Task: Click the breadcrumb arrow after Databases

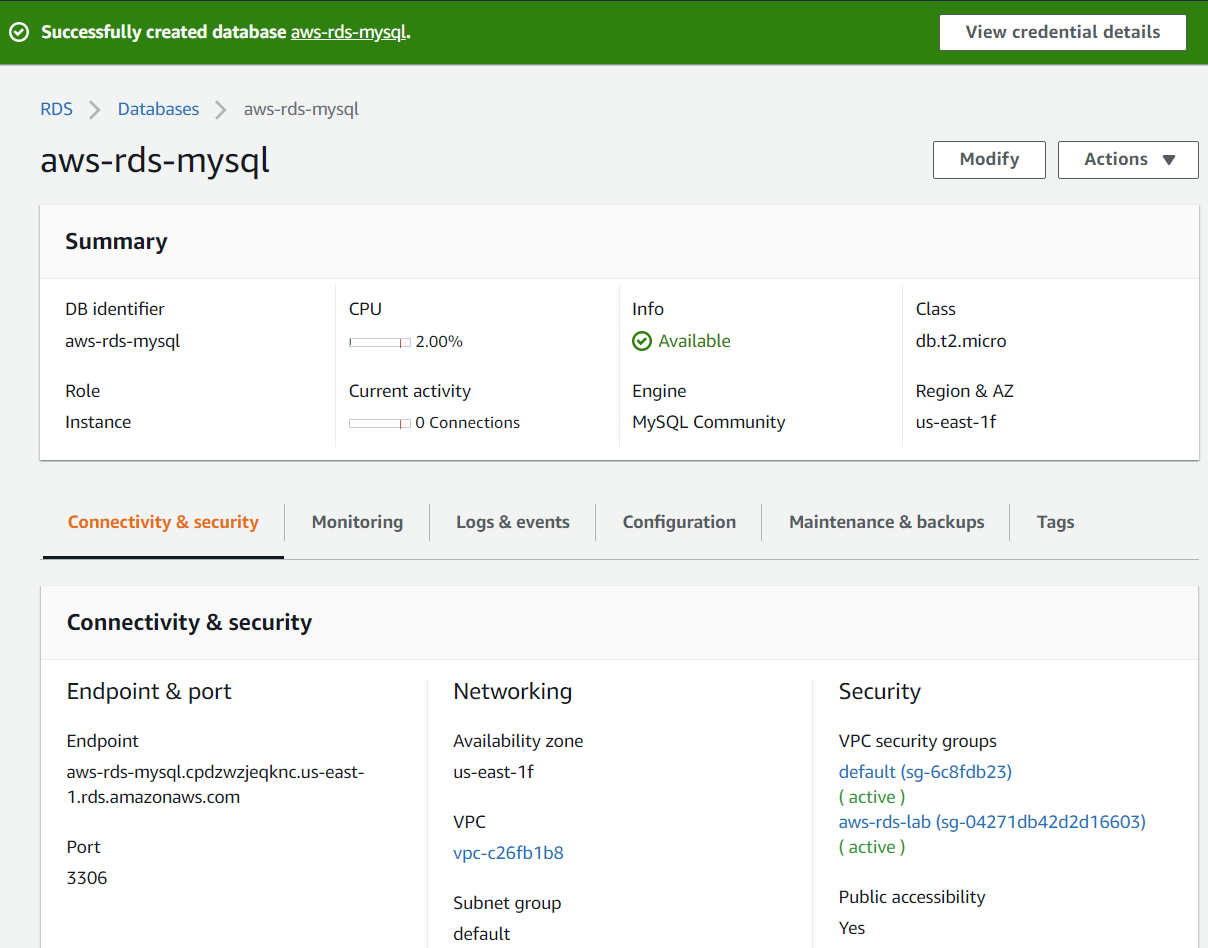Action: [221, 110]
